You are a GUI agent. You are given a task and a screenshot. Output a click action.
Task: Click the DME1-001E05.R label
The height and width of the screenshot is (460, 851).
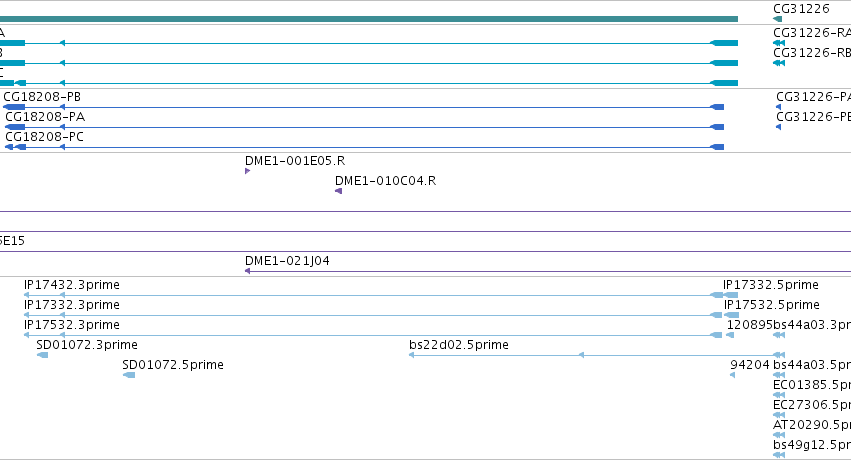295,161
